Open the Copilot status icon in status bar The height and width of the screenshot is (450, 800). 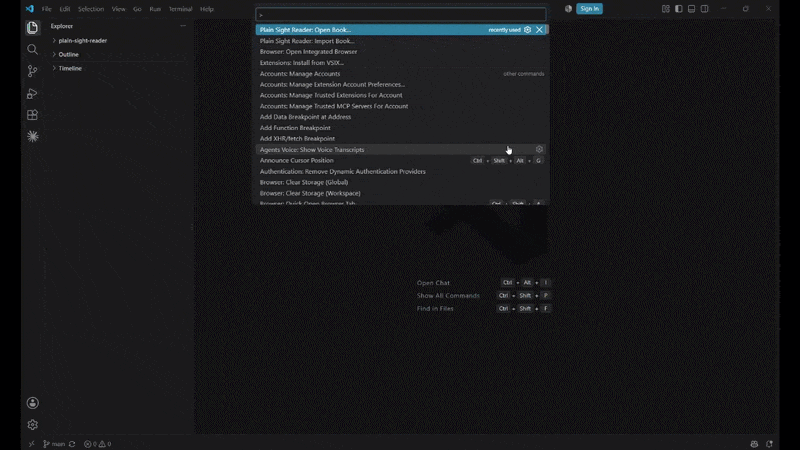(x=754, y=444)
